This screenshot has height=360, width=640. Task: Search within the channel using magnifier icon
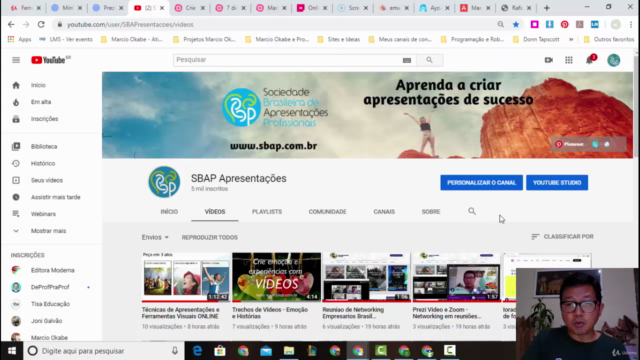coord(472,211)
